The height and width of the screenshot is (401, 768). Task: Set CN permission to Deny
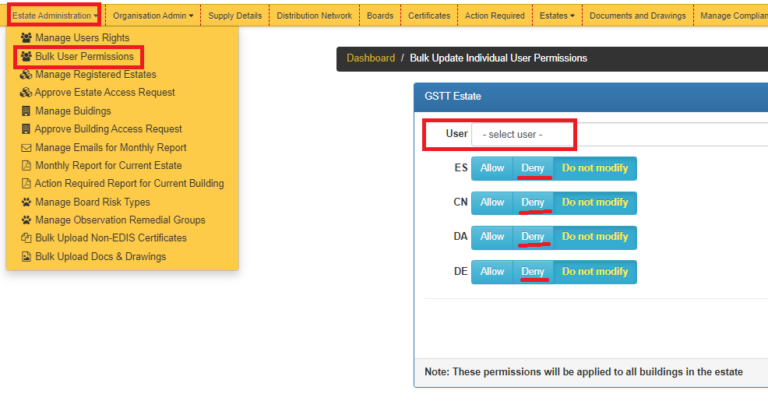pyautogui.click(x=533, y=202)
